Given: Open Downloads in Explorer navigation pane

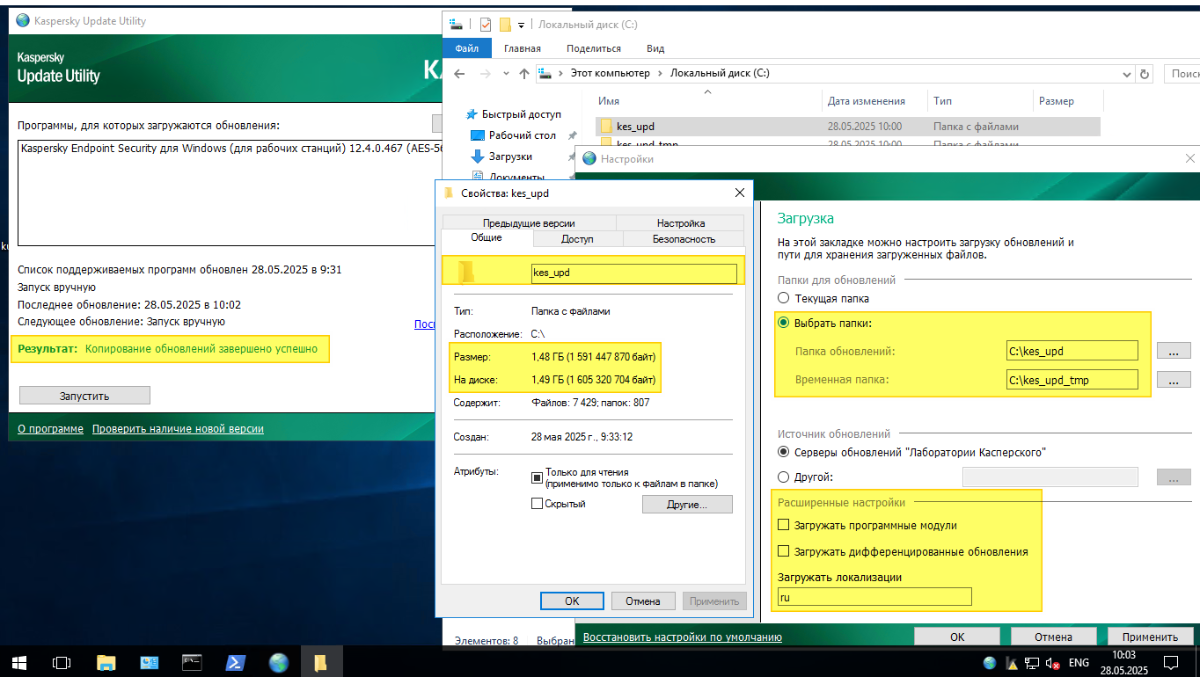Looking at the screenshot, I should pos(510,156).
